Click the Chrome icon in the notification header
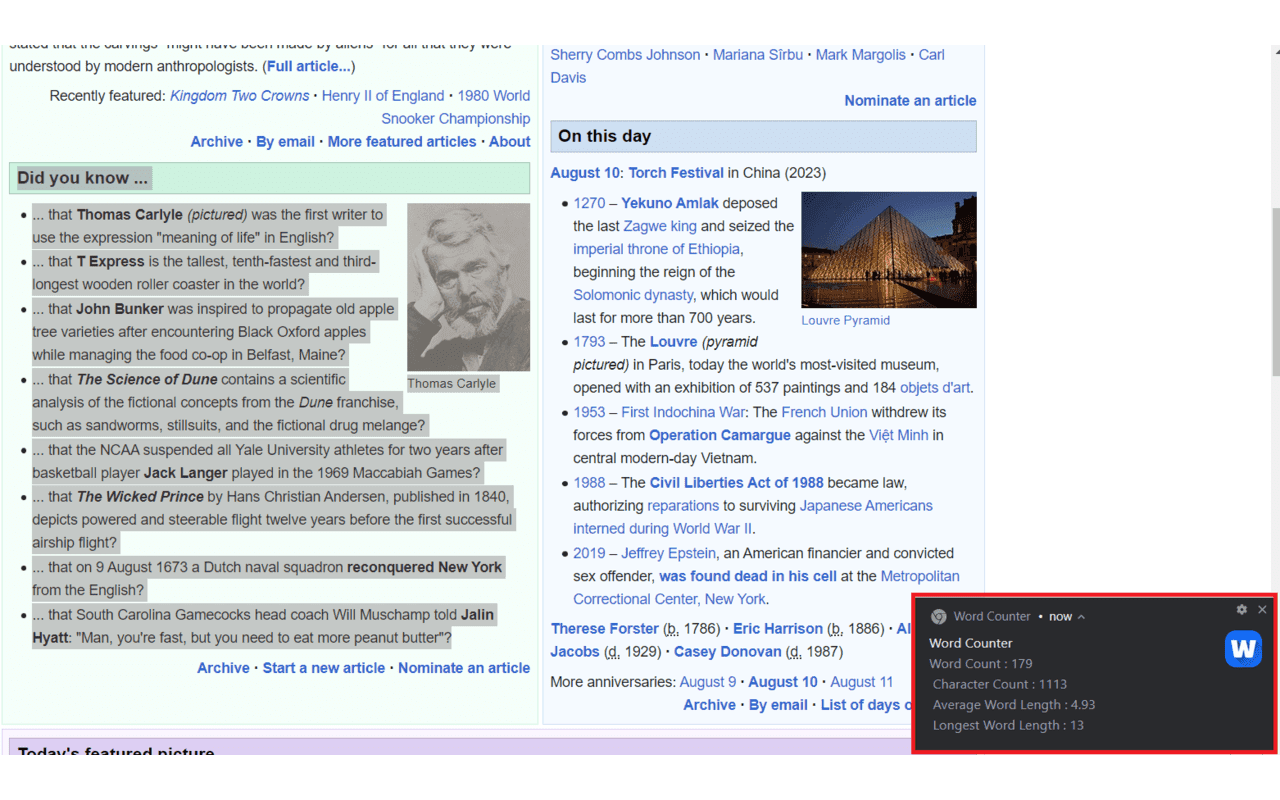The height and width of the screenshot is (800, 1280). click(x=939, y=616)
